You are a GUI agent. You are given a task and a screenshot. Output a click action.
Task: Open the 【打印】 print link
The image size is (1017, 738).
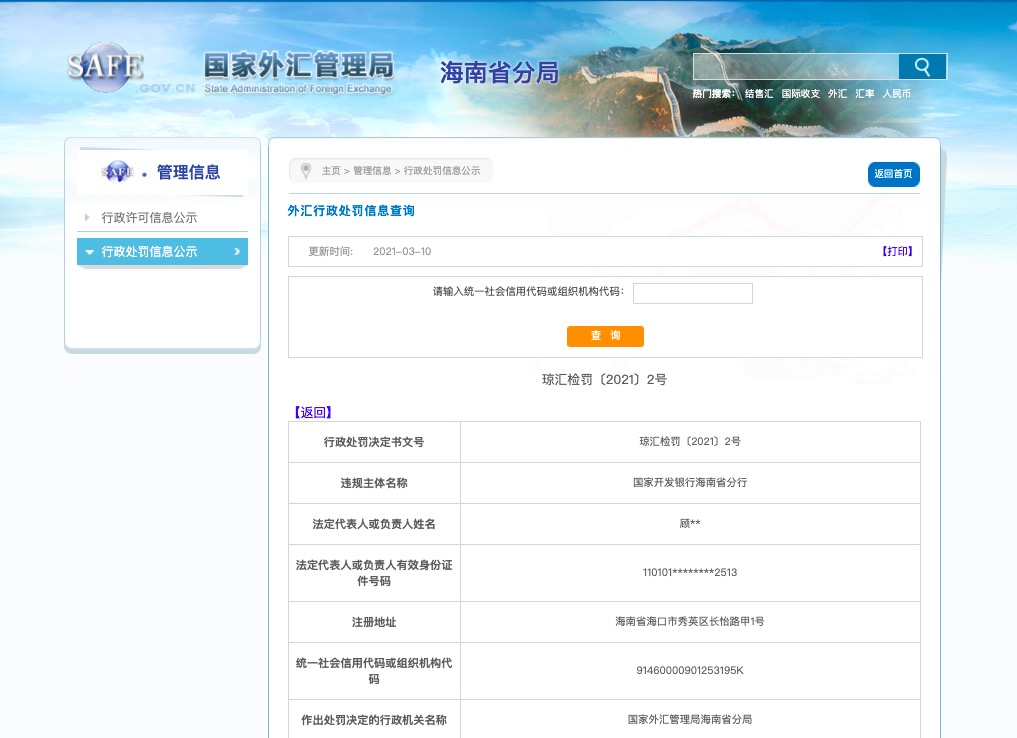[897, 251]
